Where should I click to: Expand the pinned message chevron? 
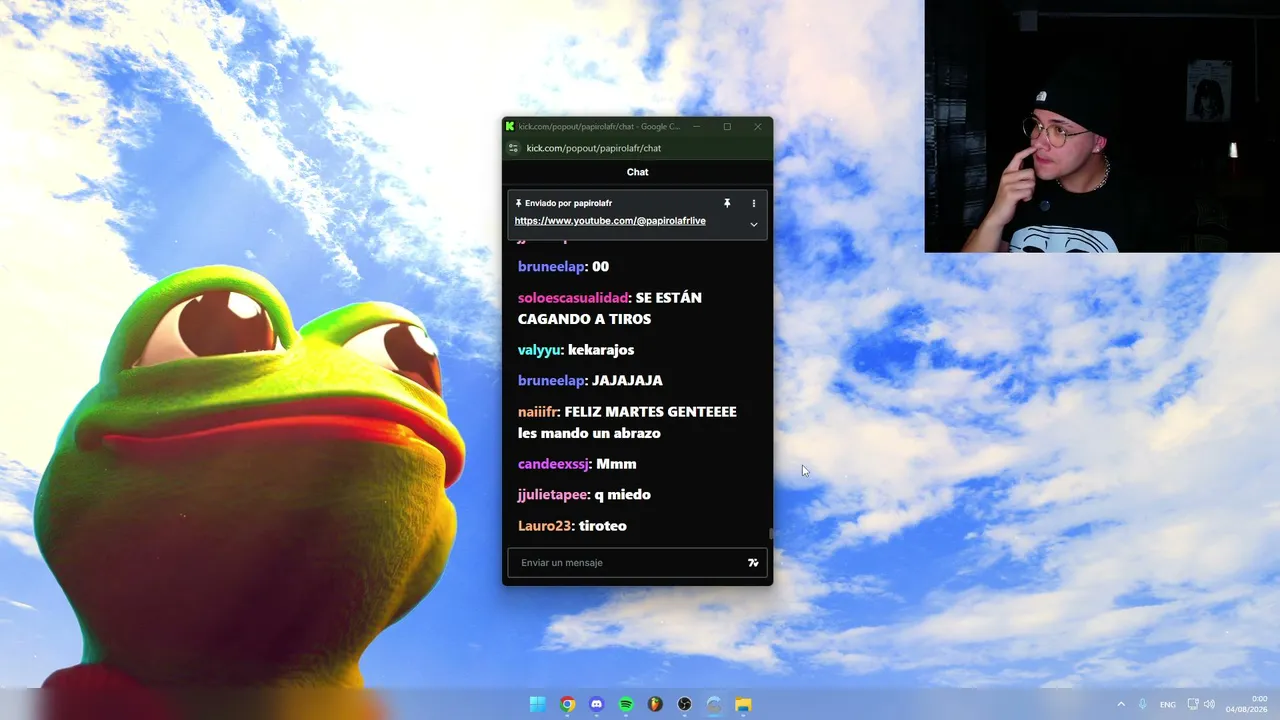click(754, 224)
